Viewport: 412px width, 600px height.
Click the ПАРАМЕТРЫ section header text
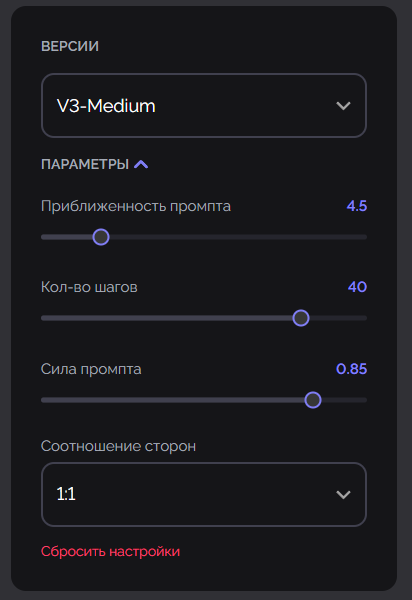pyautogui.click(x=85, y=165)
